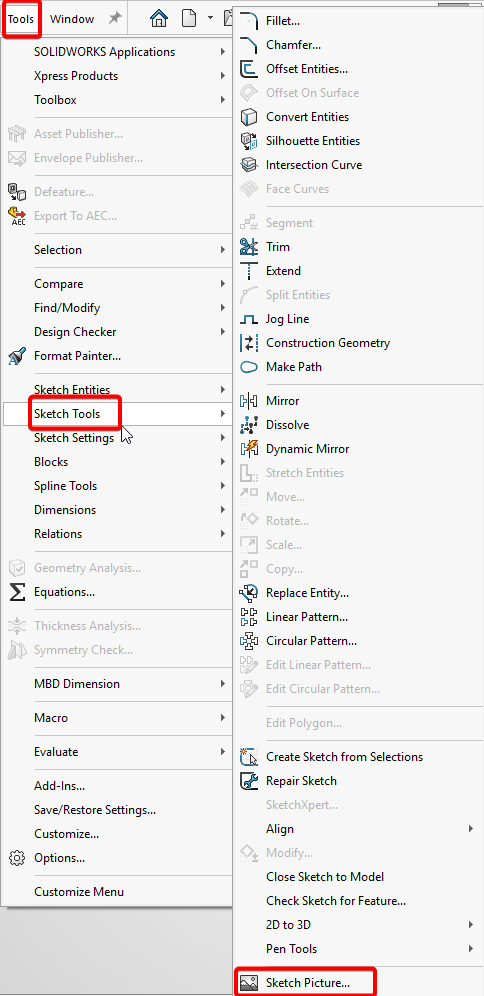Click the Home icon in toolbar
484x996 pixels.
point(159,19)
